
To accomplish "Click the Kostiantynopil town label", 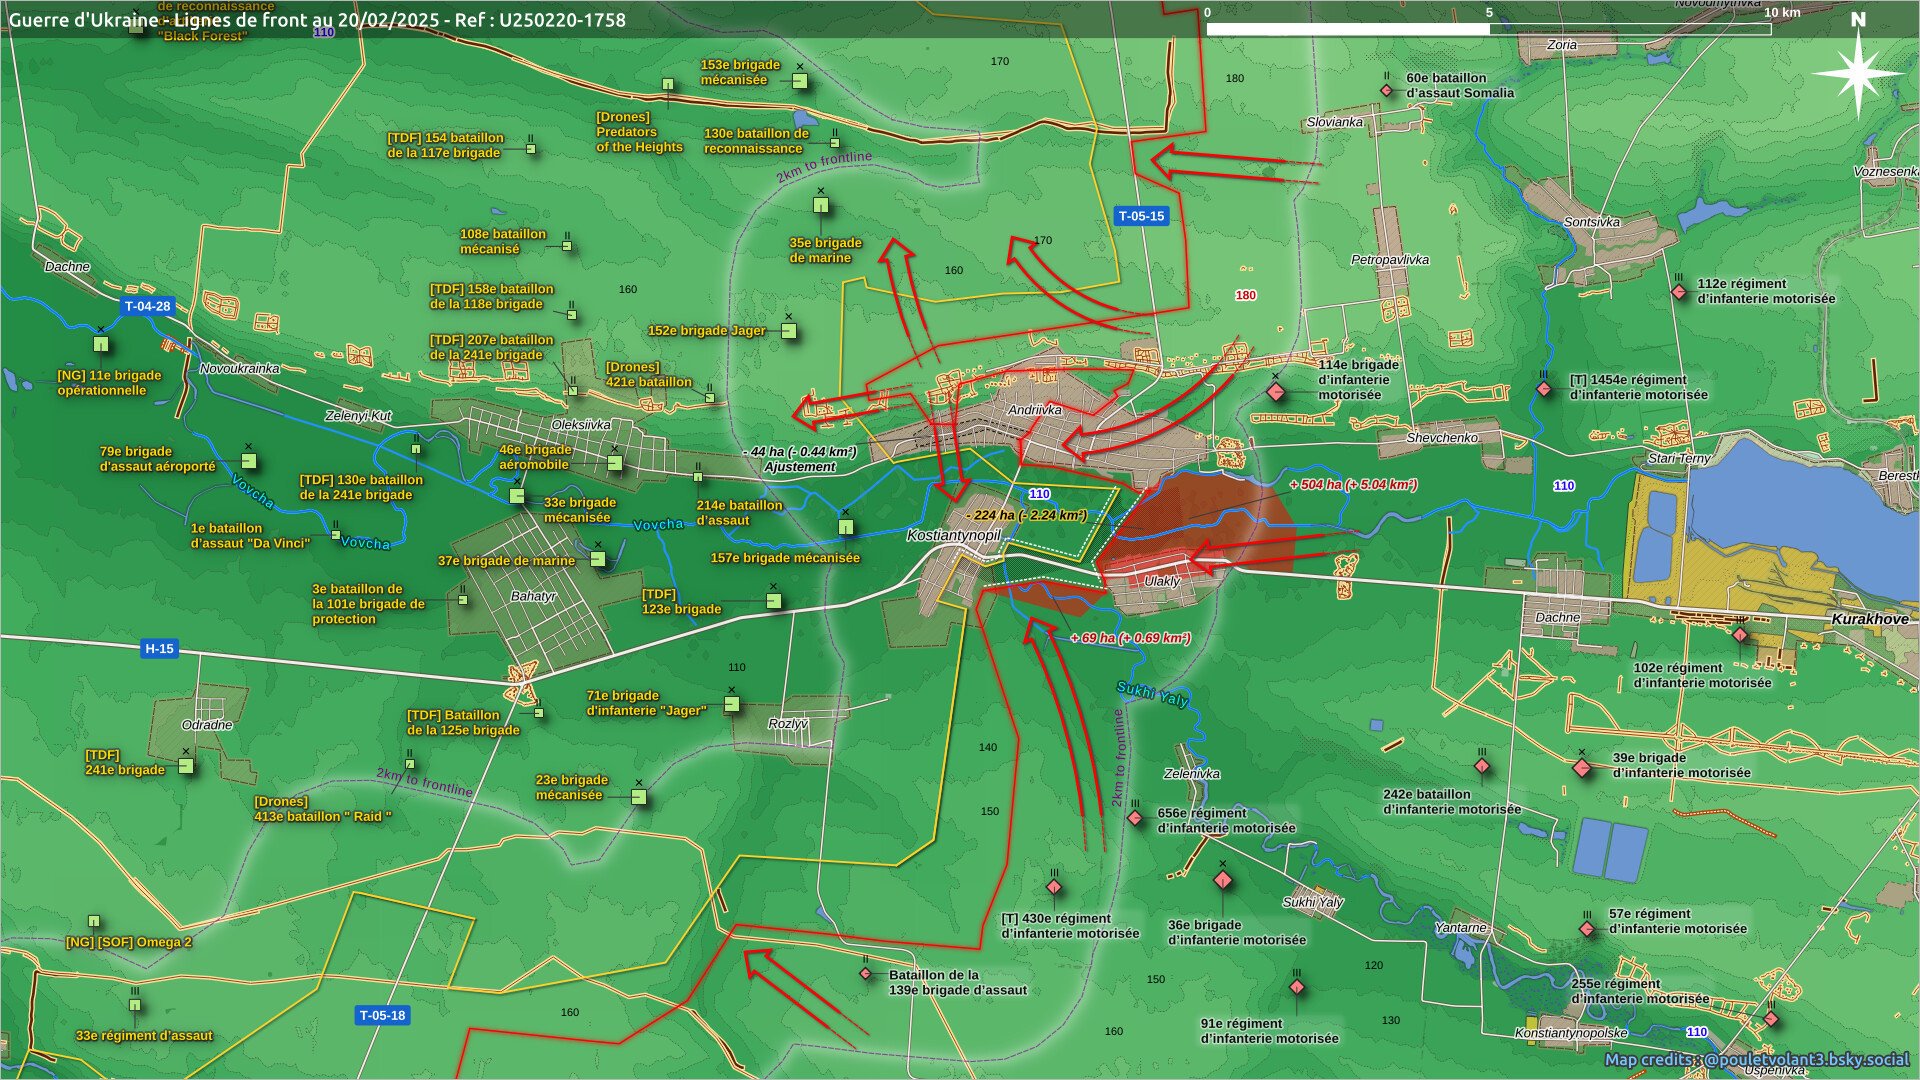I will (953, 535).
